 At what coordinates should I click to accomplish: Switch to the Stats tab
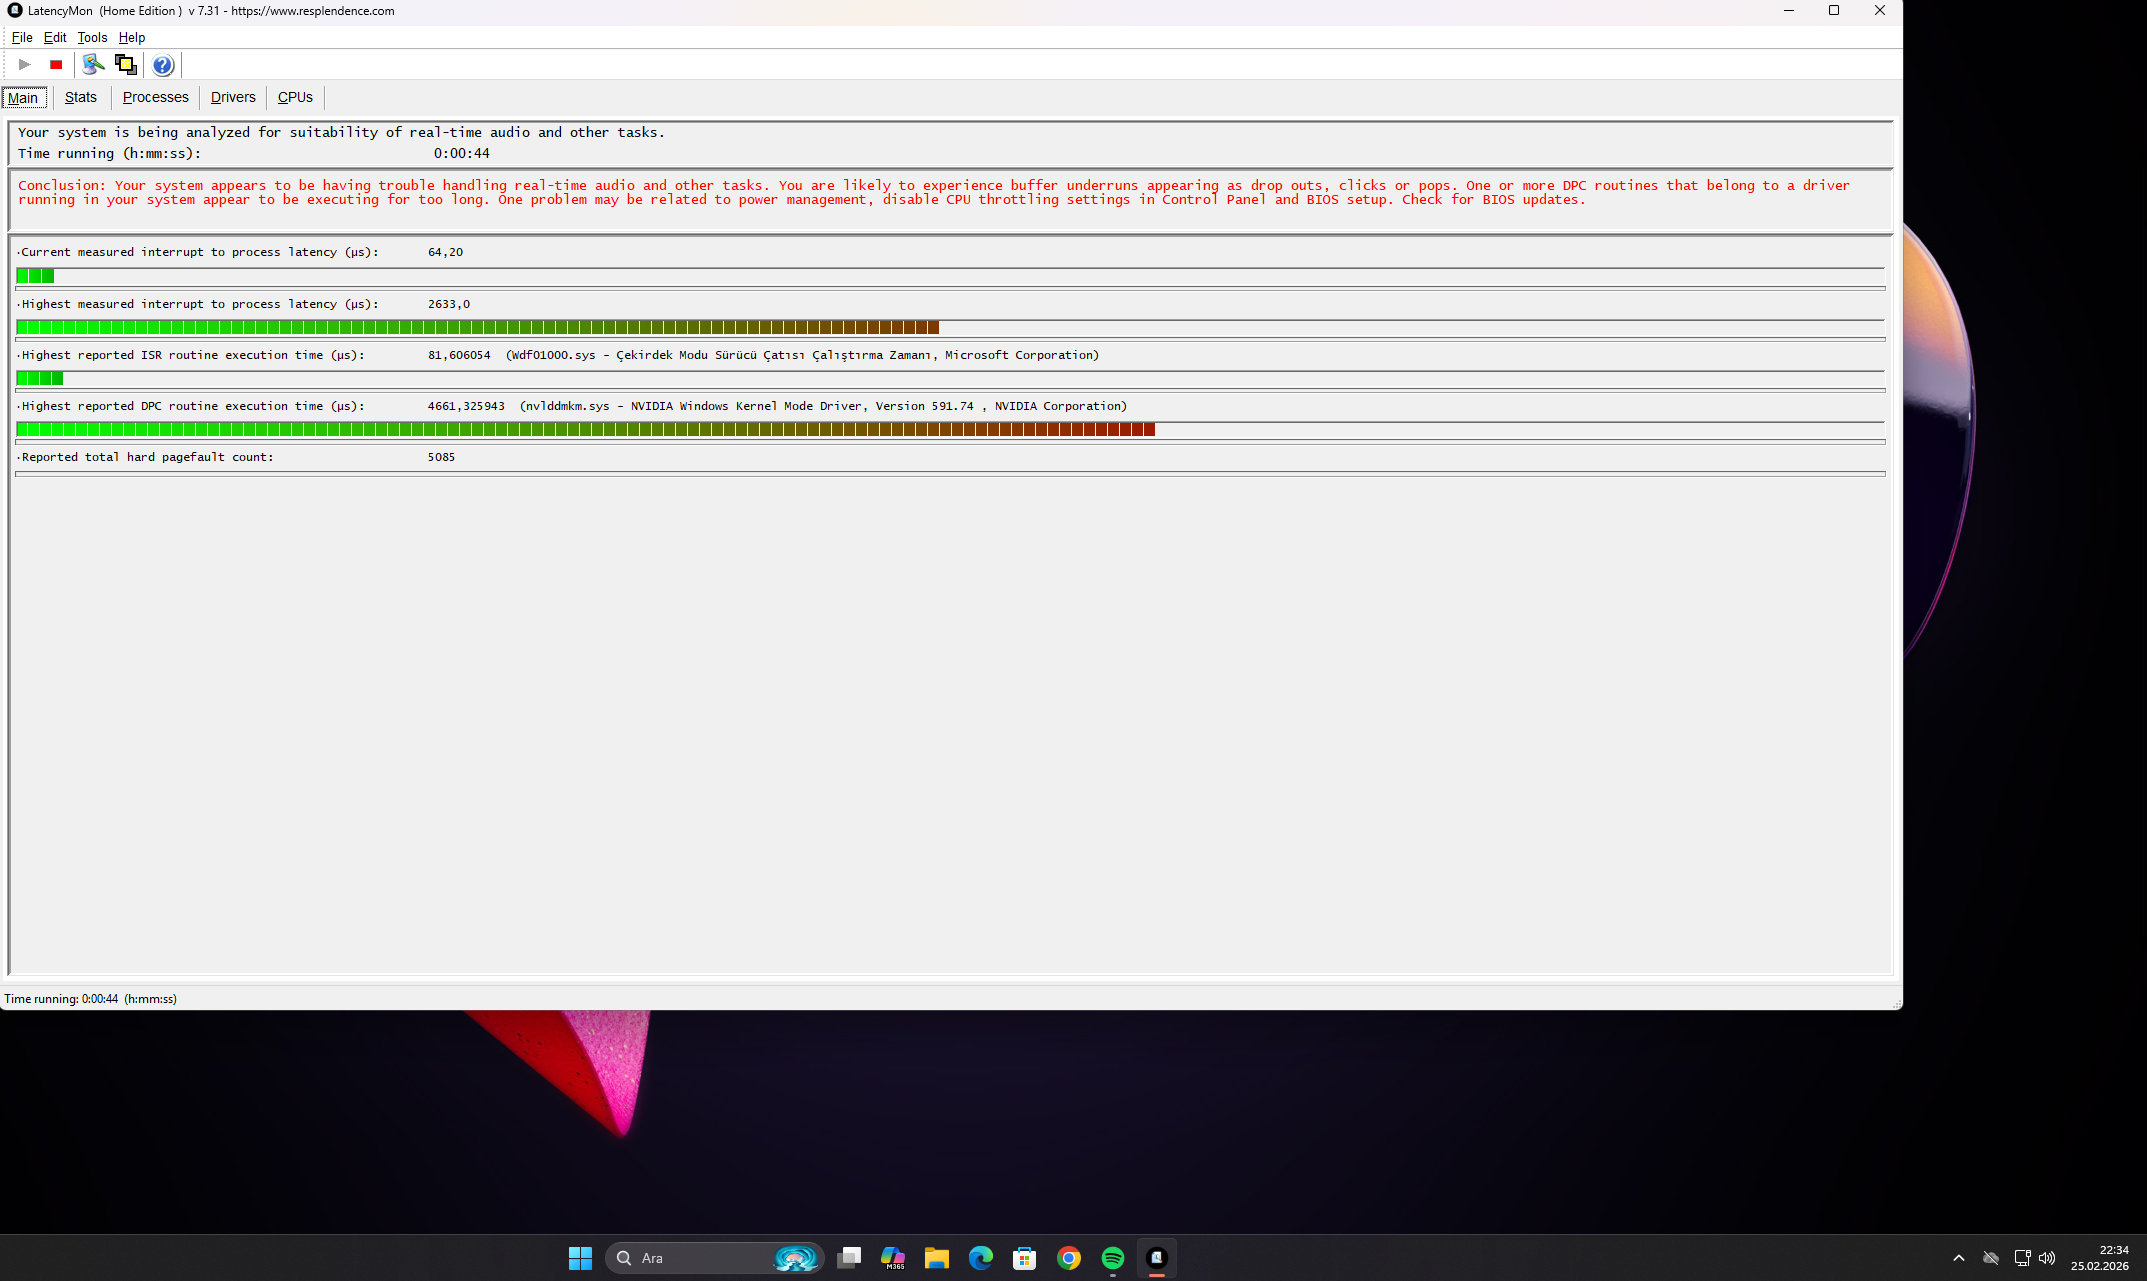click(x=81, y=97)
